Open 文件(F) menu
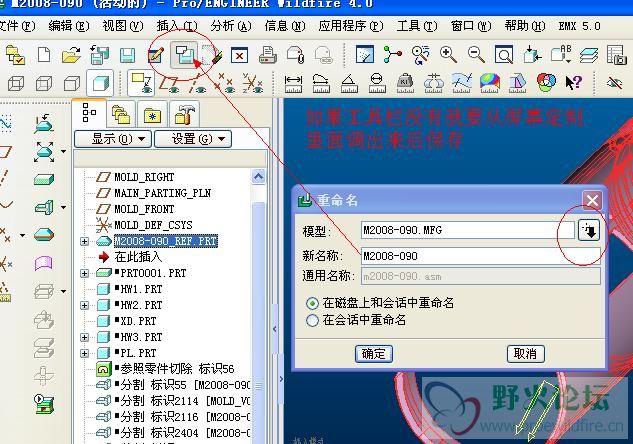 click(x=17, y=26)
